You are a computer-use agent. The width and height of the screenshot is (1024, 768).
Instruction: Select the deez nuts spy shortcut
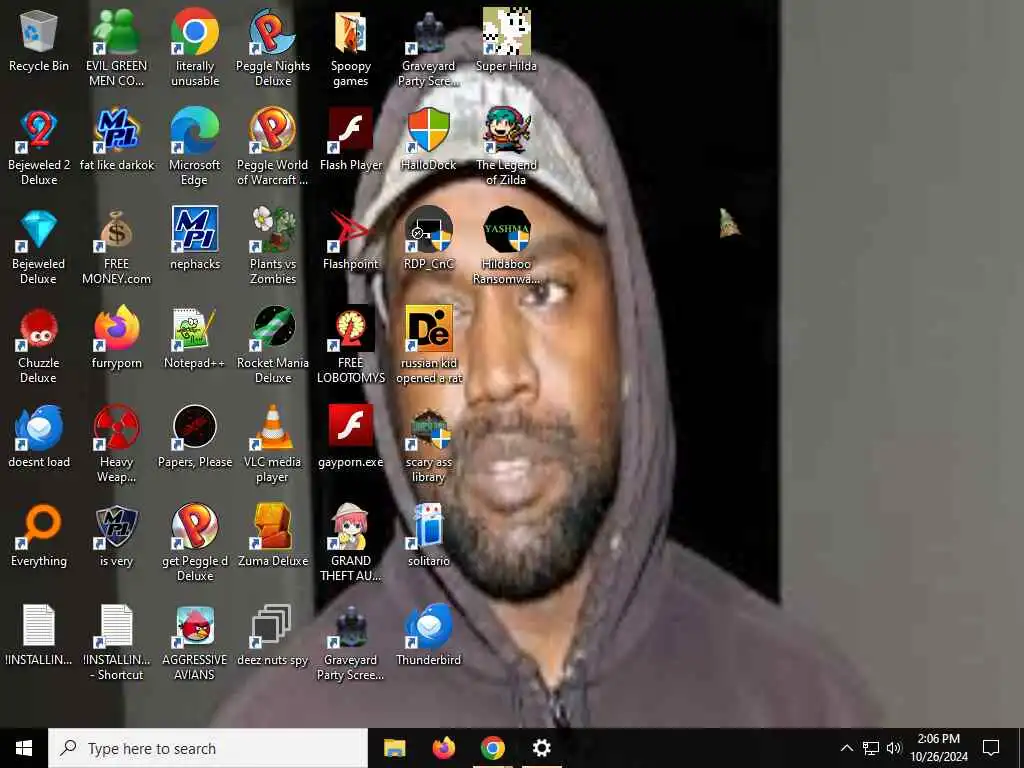coord(272,626)
